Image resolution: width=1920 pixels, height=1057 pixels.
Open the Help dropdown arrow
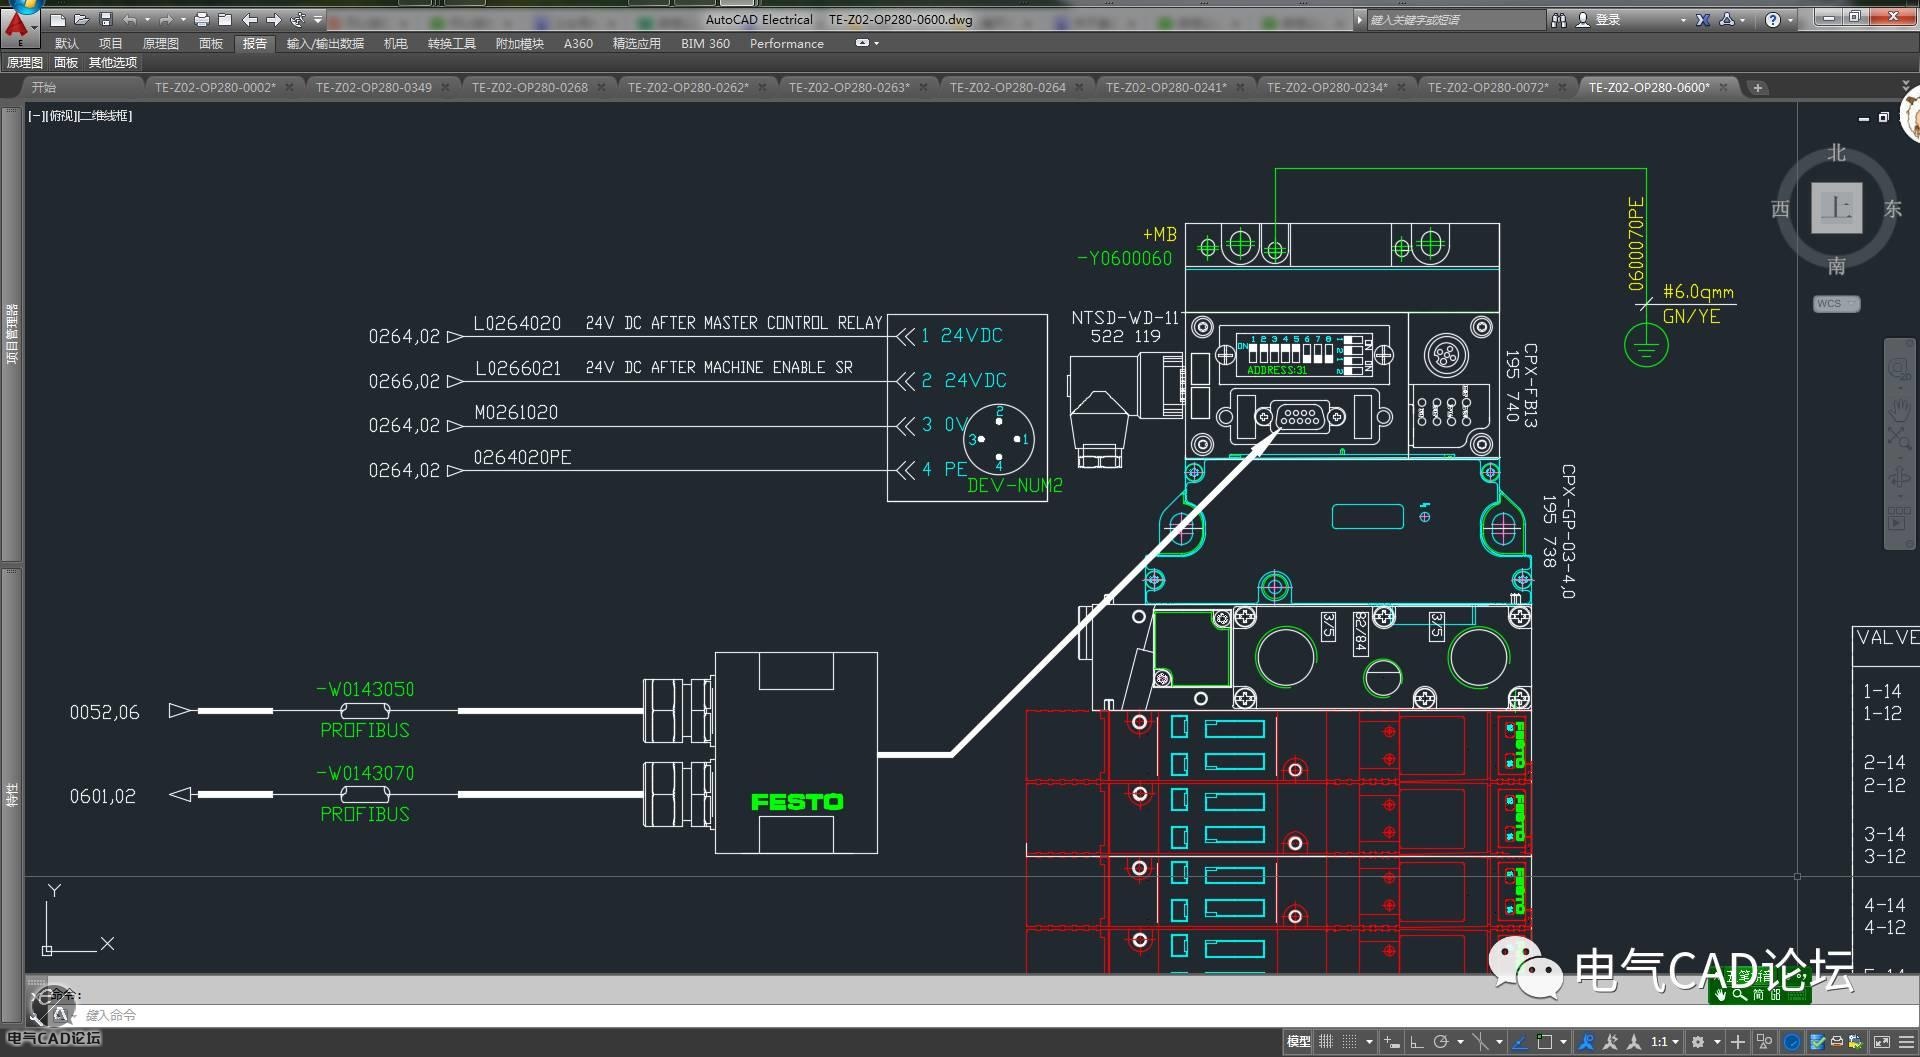pyautogui.click(x=1790, y=20)
